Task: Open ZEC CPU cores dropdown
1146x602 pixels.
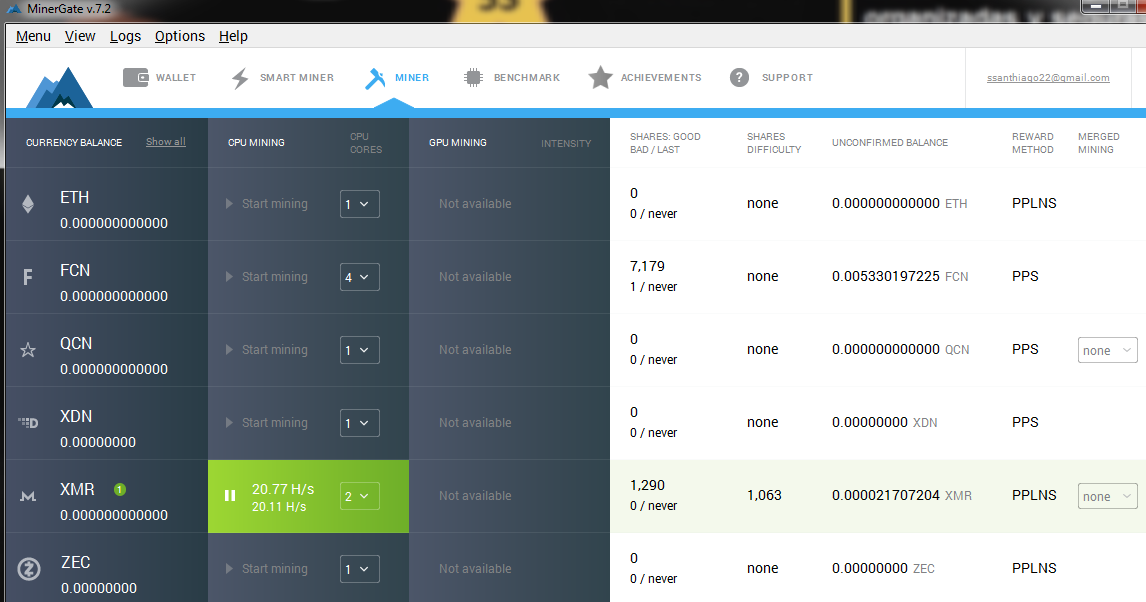Action: 360,569
